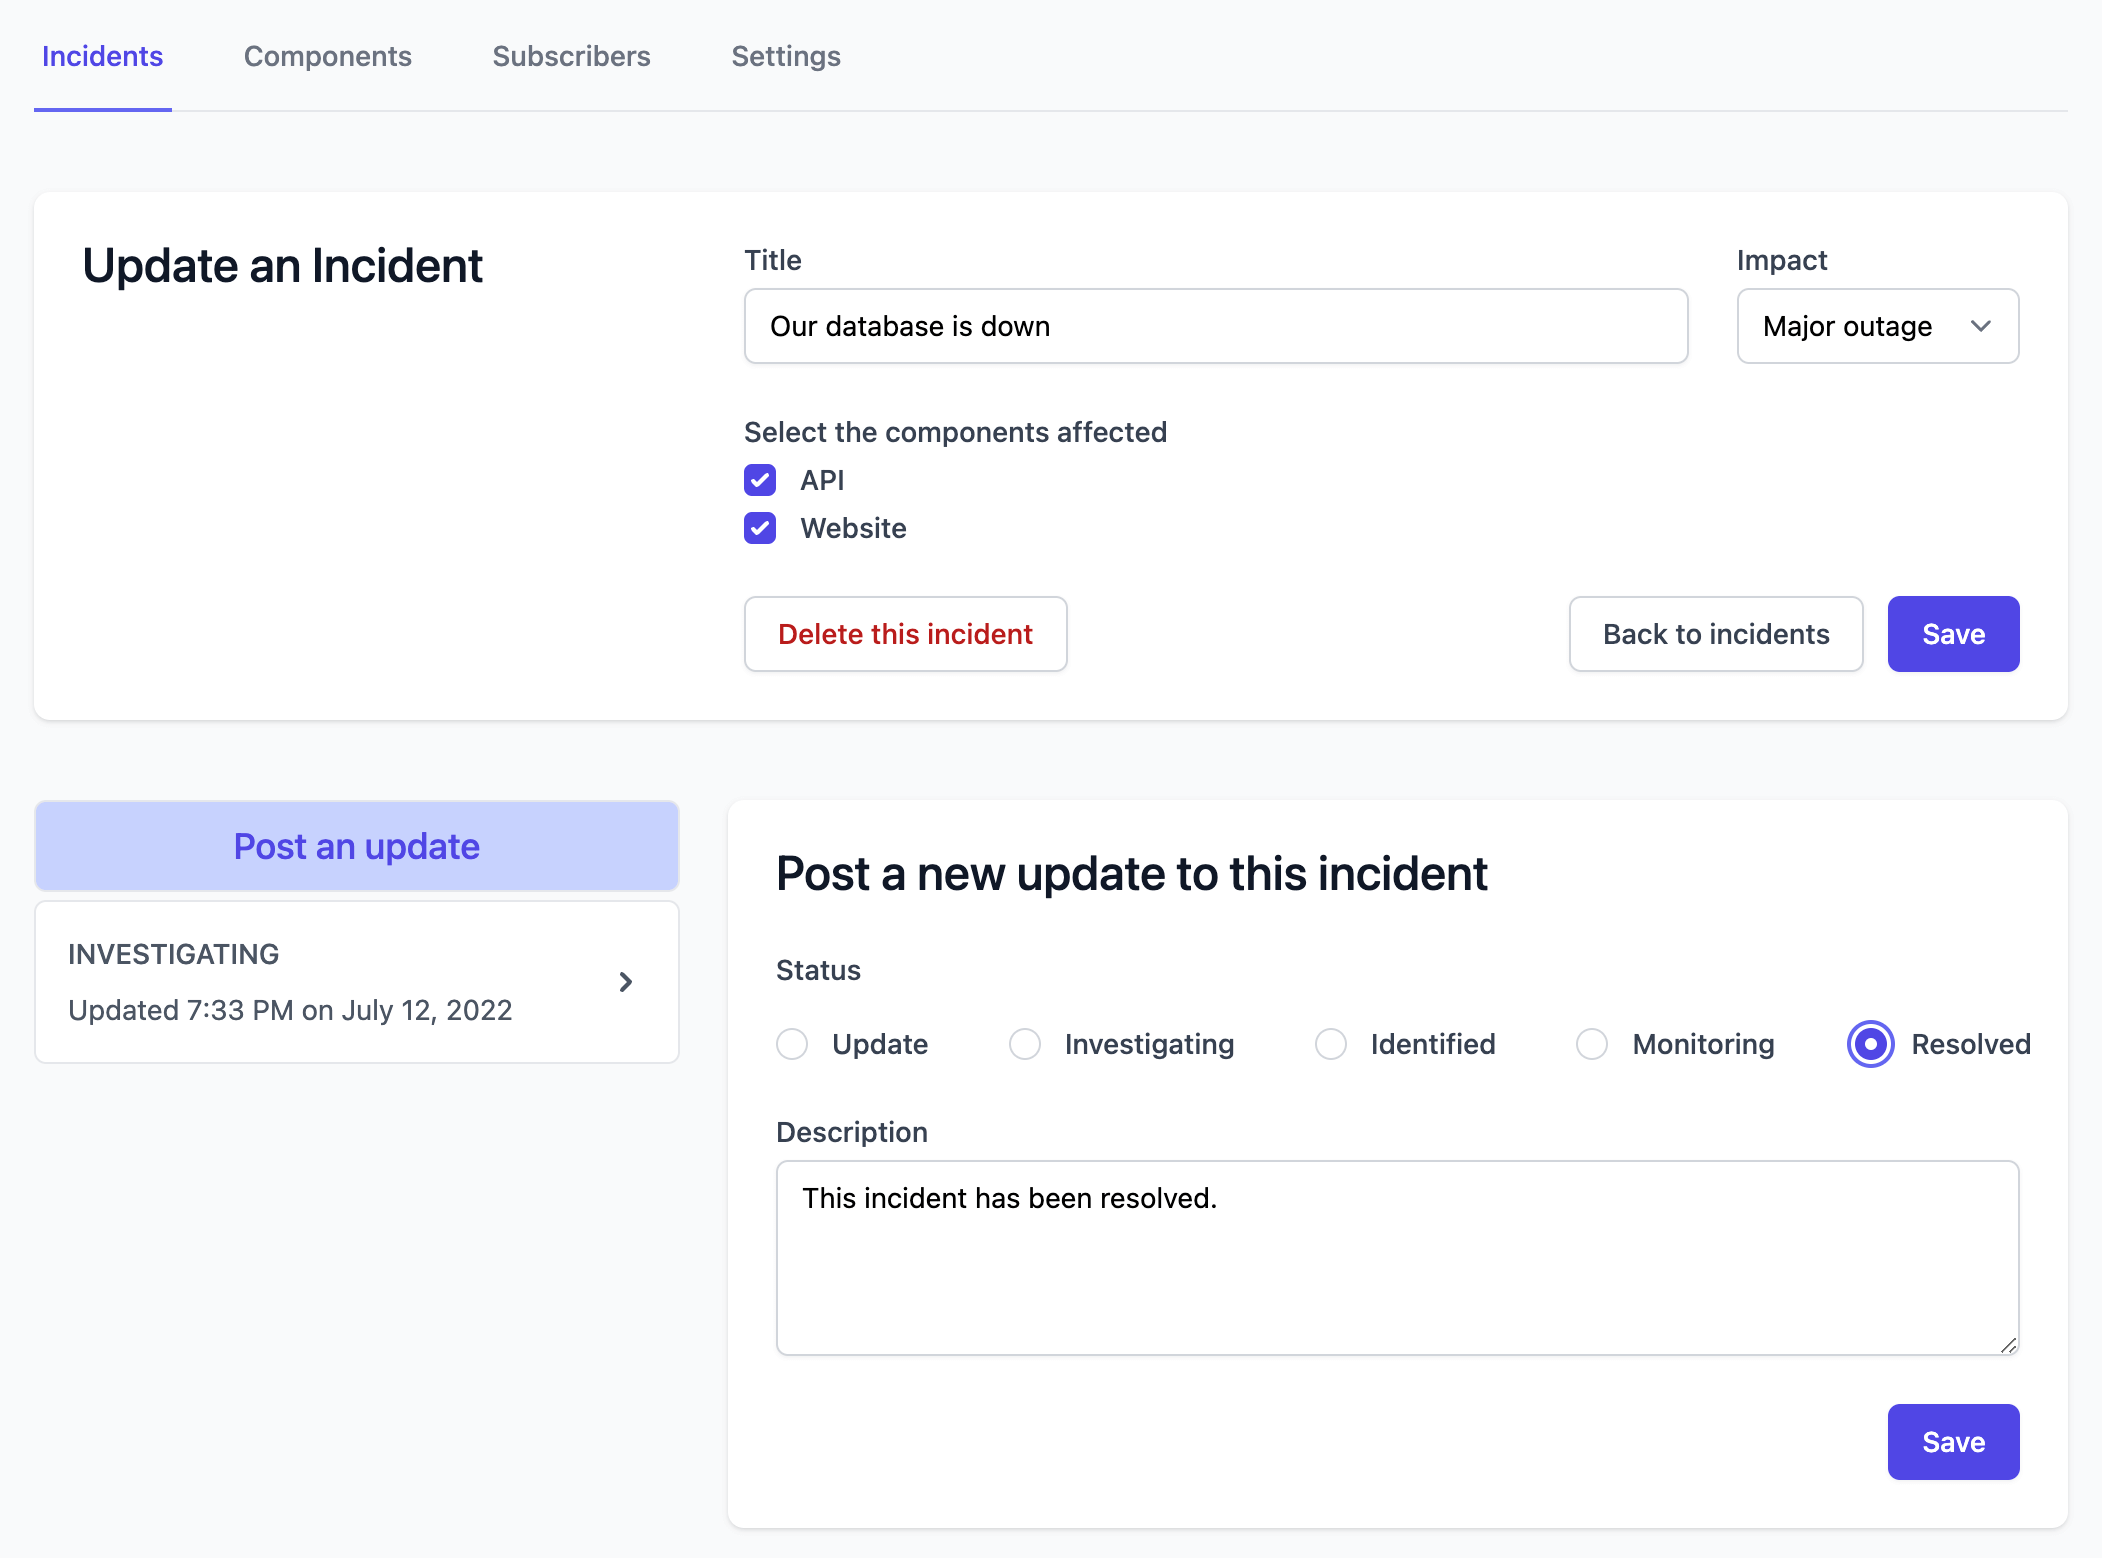Expand the Impact dropdown menu
The image size is (2102, 1558).
point(1878,326)
